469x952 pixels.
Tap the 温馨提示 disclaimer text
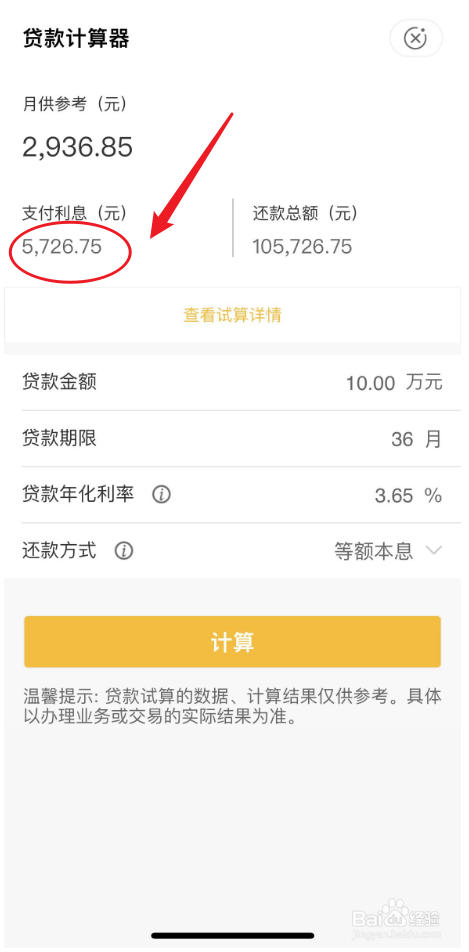[x=232, y=706]
